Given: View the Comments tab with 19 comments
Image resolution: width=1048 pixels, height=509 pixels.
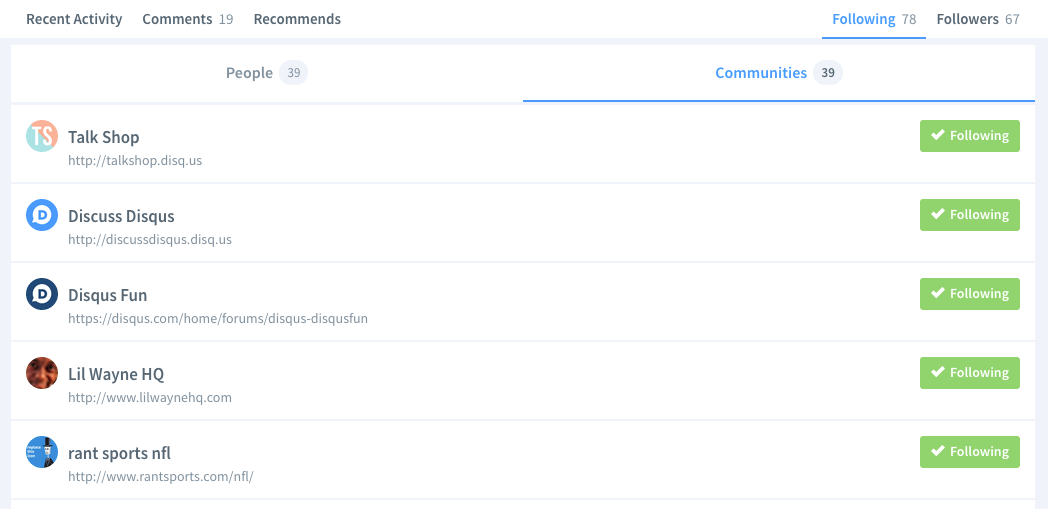Looking at the screenshot, I should point(188,19).
